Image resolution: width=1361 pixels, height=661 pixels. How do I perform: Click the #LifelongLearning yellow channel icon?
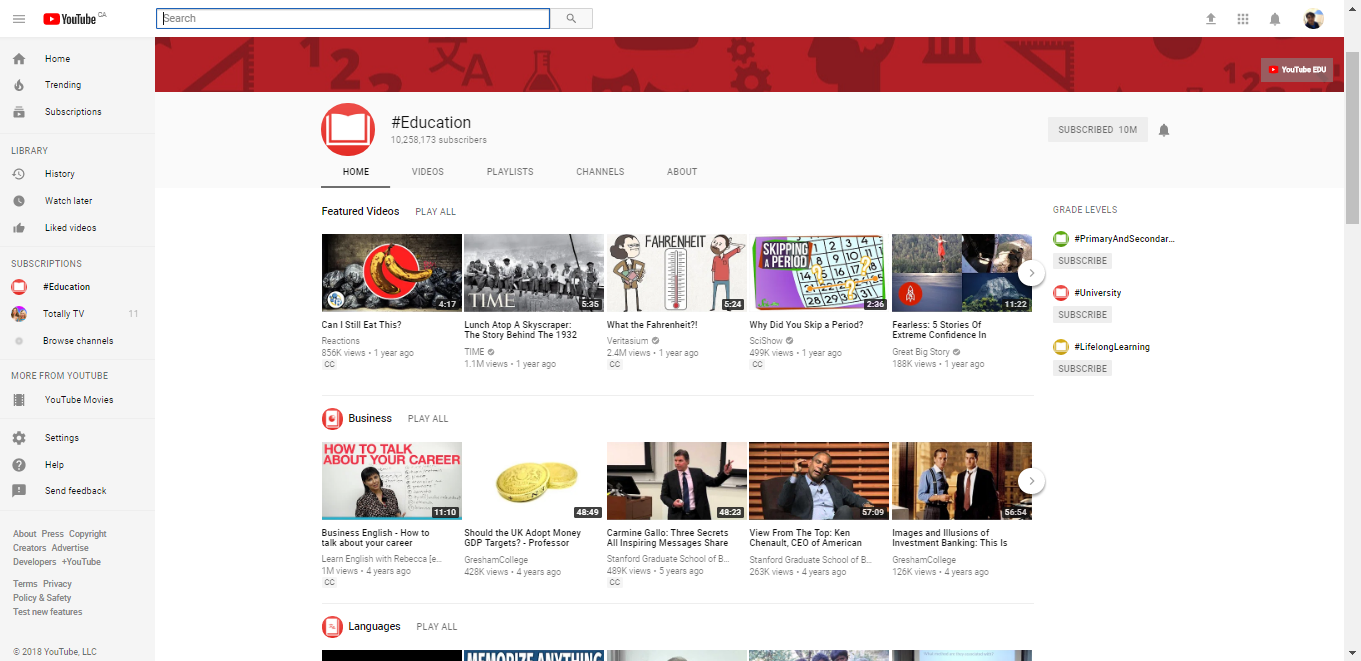coord(1061,347)
